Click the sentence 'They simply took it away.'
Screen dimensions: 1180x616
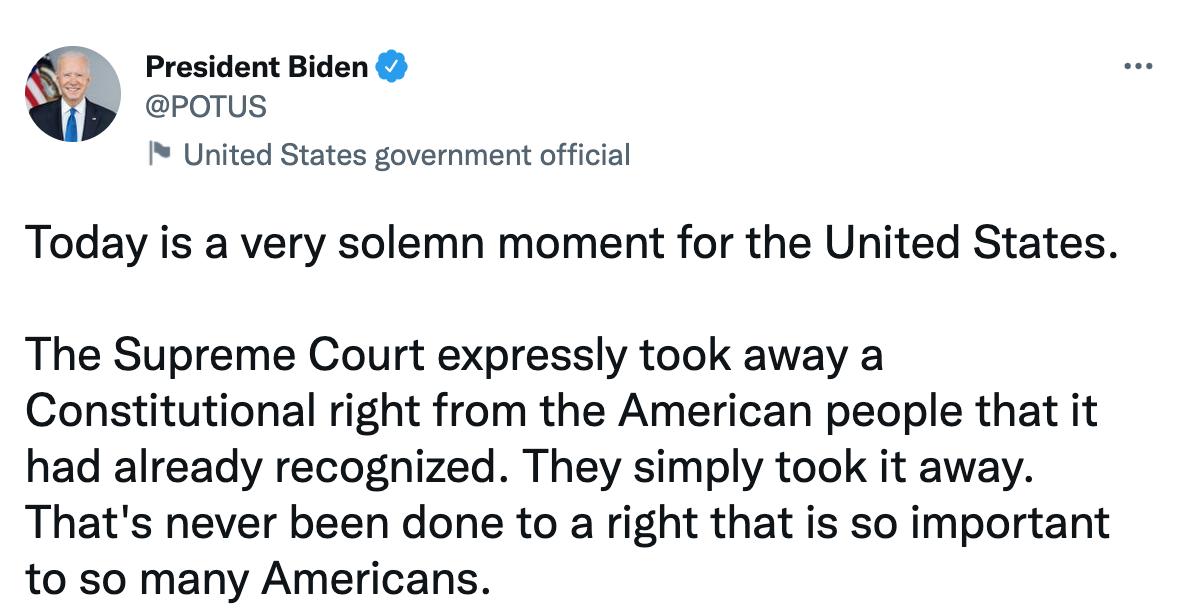pyautogui.click(x=774, y=467)
